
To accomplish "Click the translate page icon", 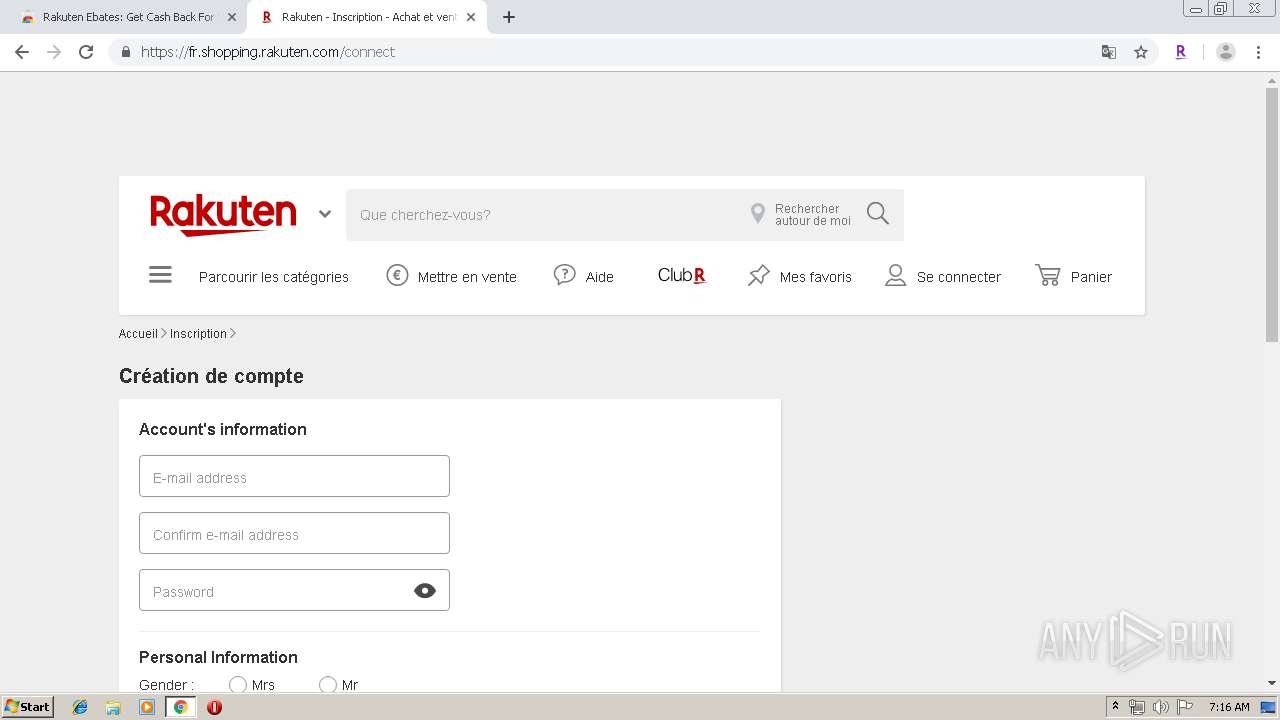I will pos(1109,52).
